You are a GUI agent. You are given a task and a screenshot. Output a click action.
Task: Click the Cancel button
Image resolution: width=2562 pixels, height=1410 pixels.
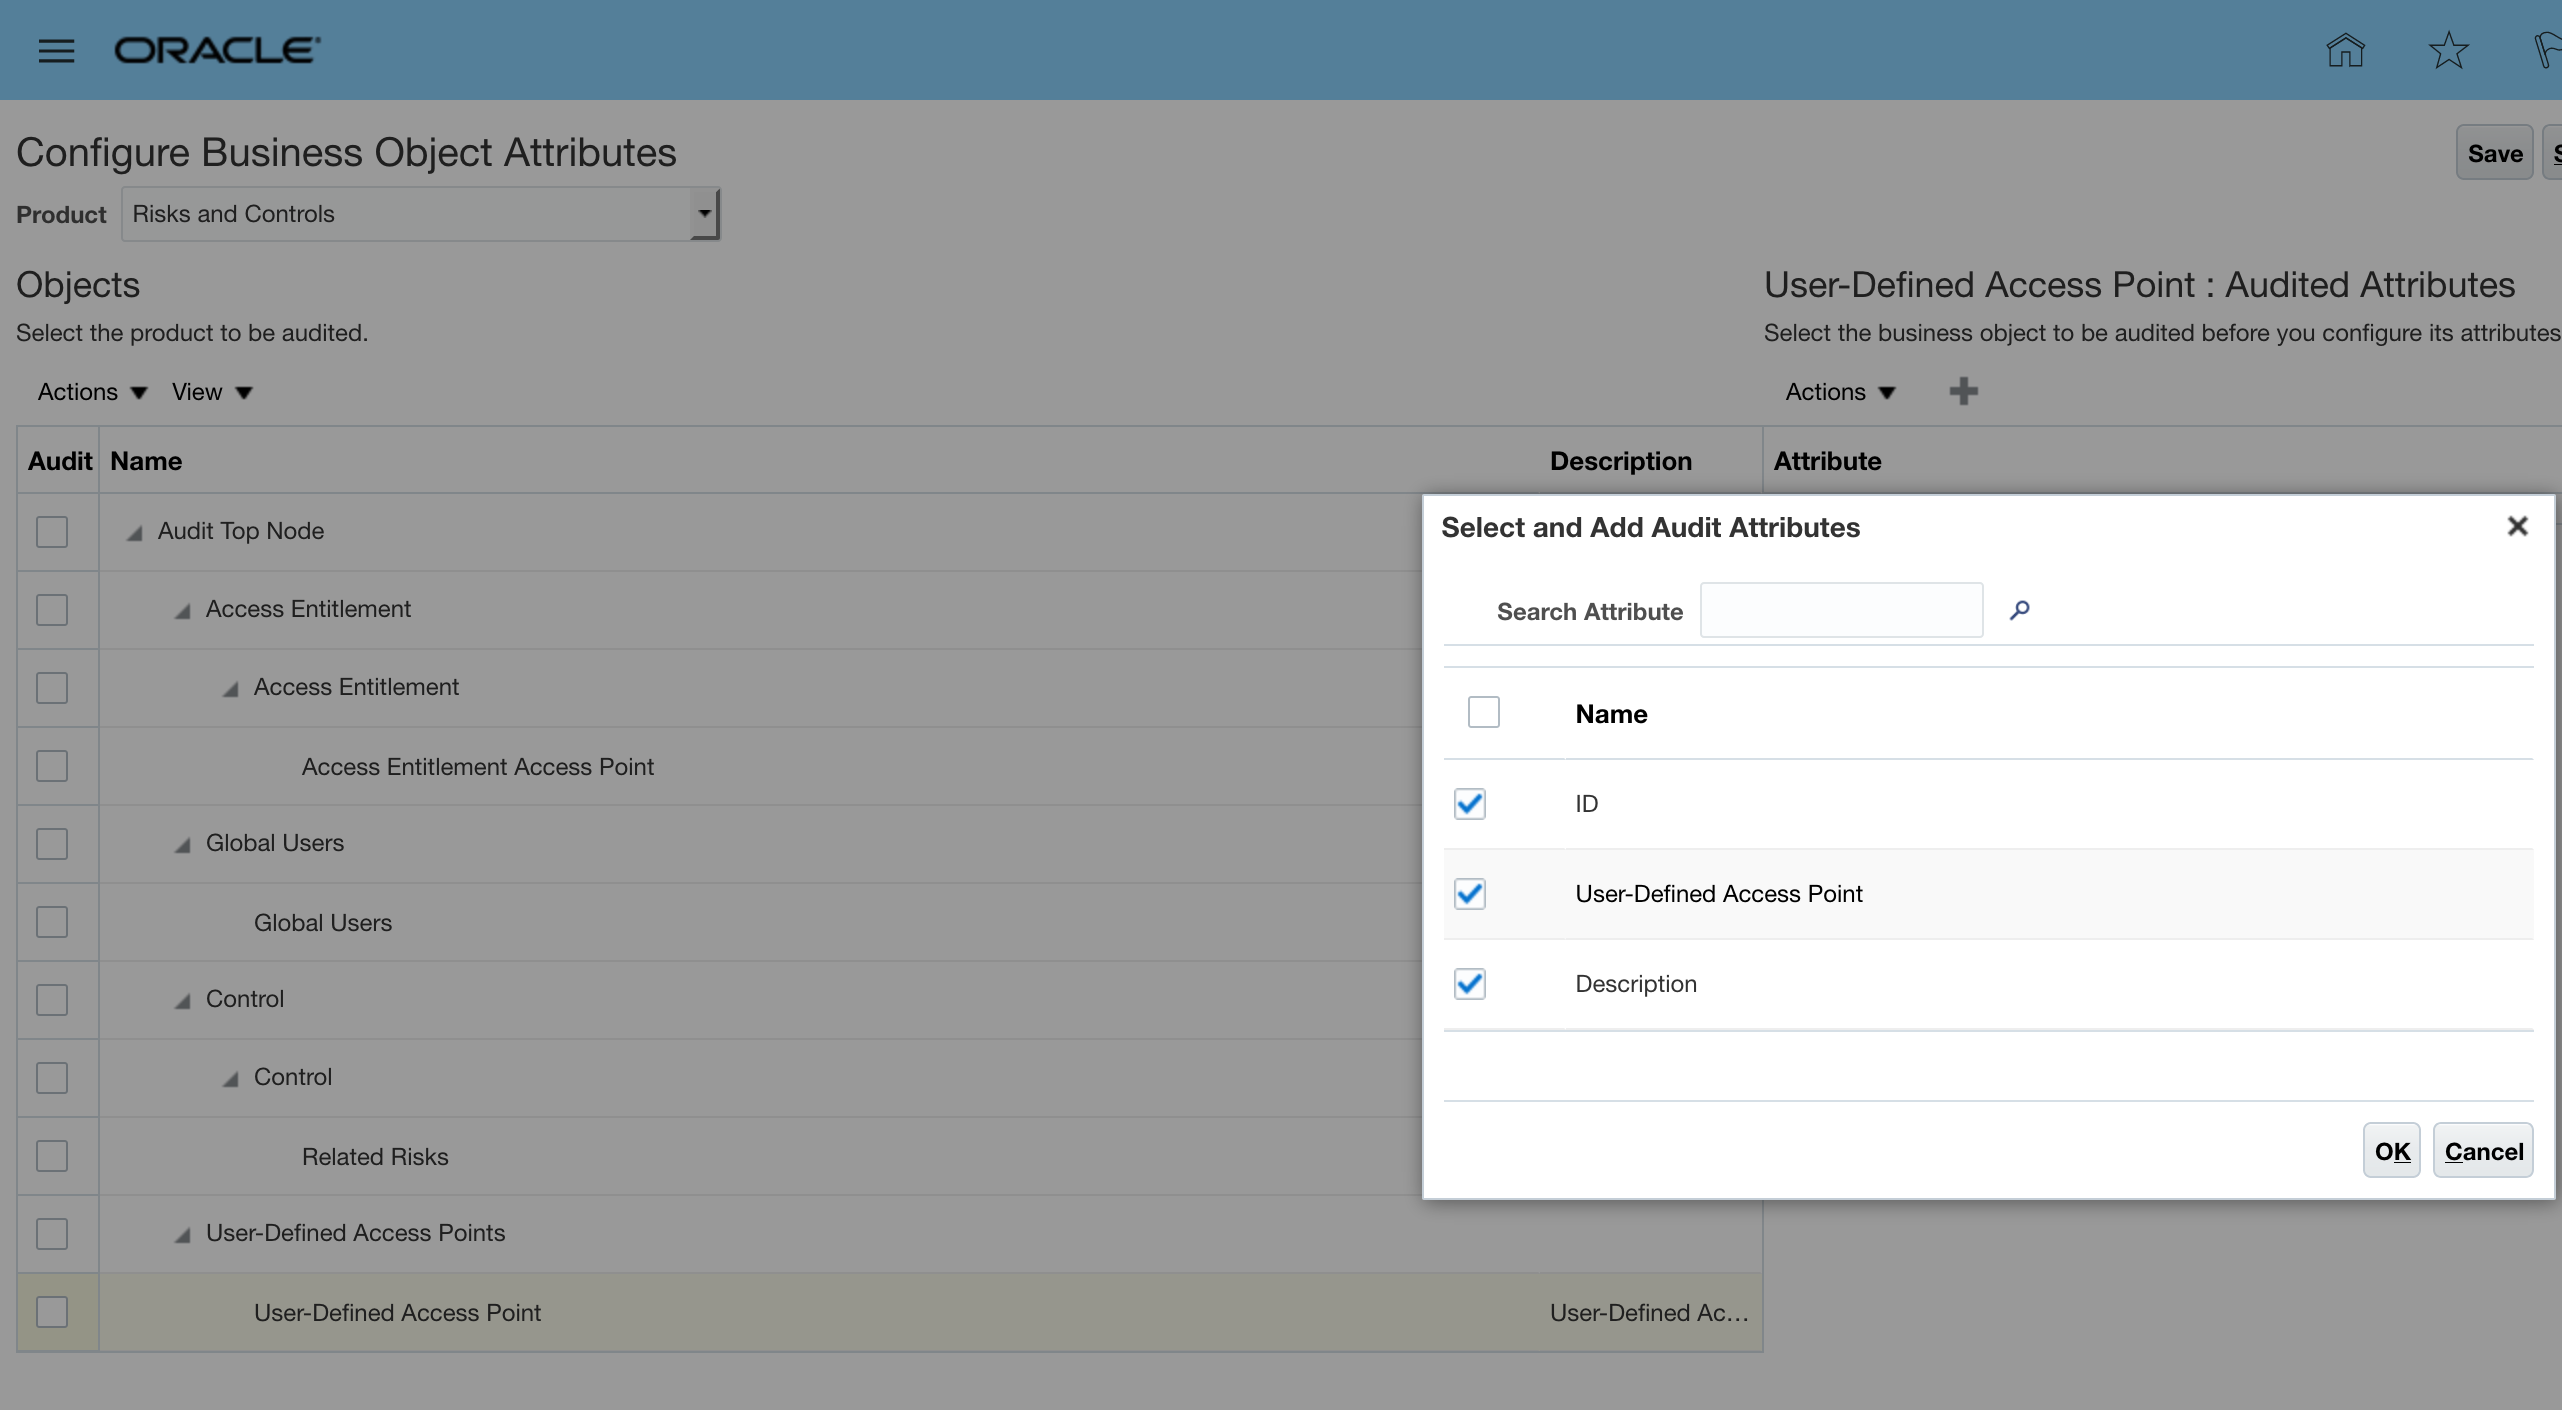tap(2483, 1150)
